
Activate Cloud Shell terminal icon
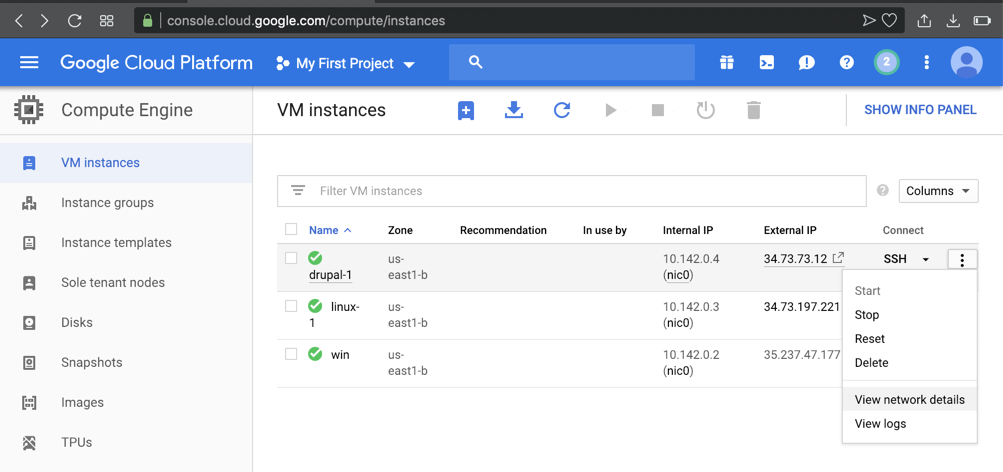click(767, 63)
